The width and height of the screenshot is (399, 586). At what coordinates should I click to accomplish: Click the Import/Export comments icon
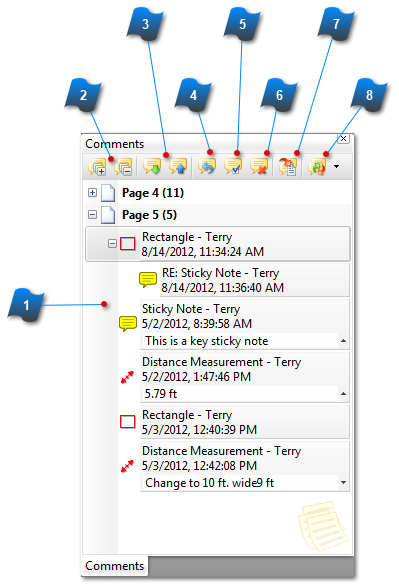[x=317, y=167]
